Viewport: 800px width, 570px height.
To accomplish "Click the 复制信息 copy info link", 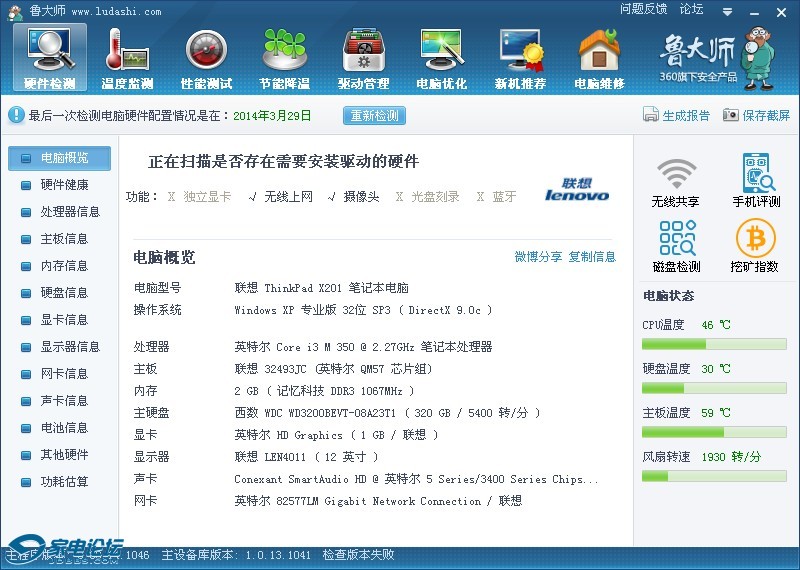I will (x=592, y=257).
